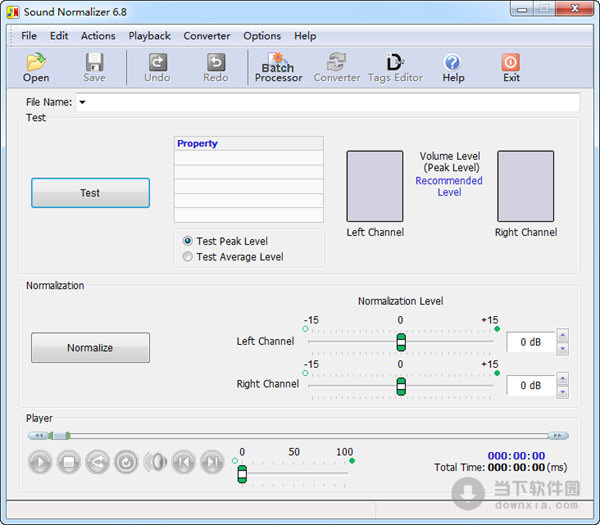
Task: Skip to the previous track button
Action: (184, 462)
